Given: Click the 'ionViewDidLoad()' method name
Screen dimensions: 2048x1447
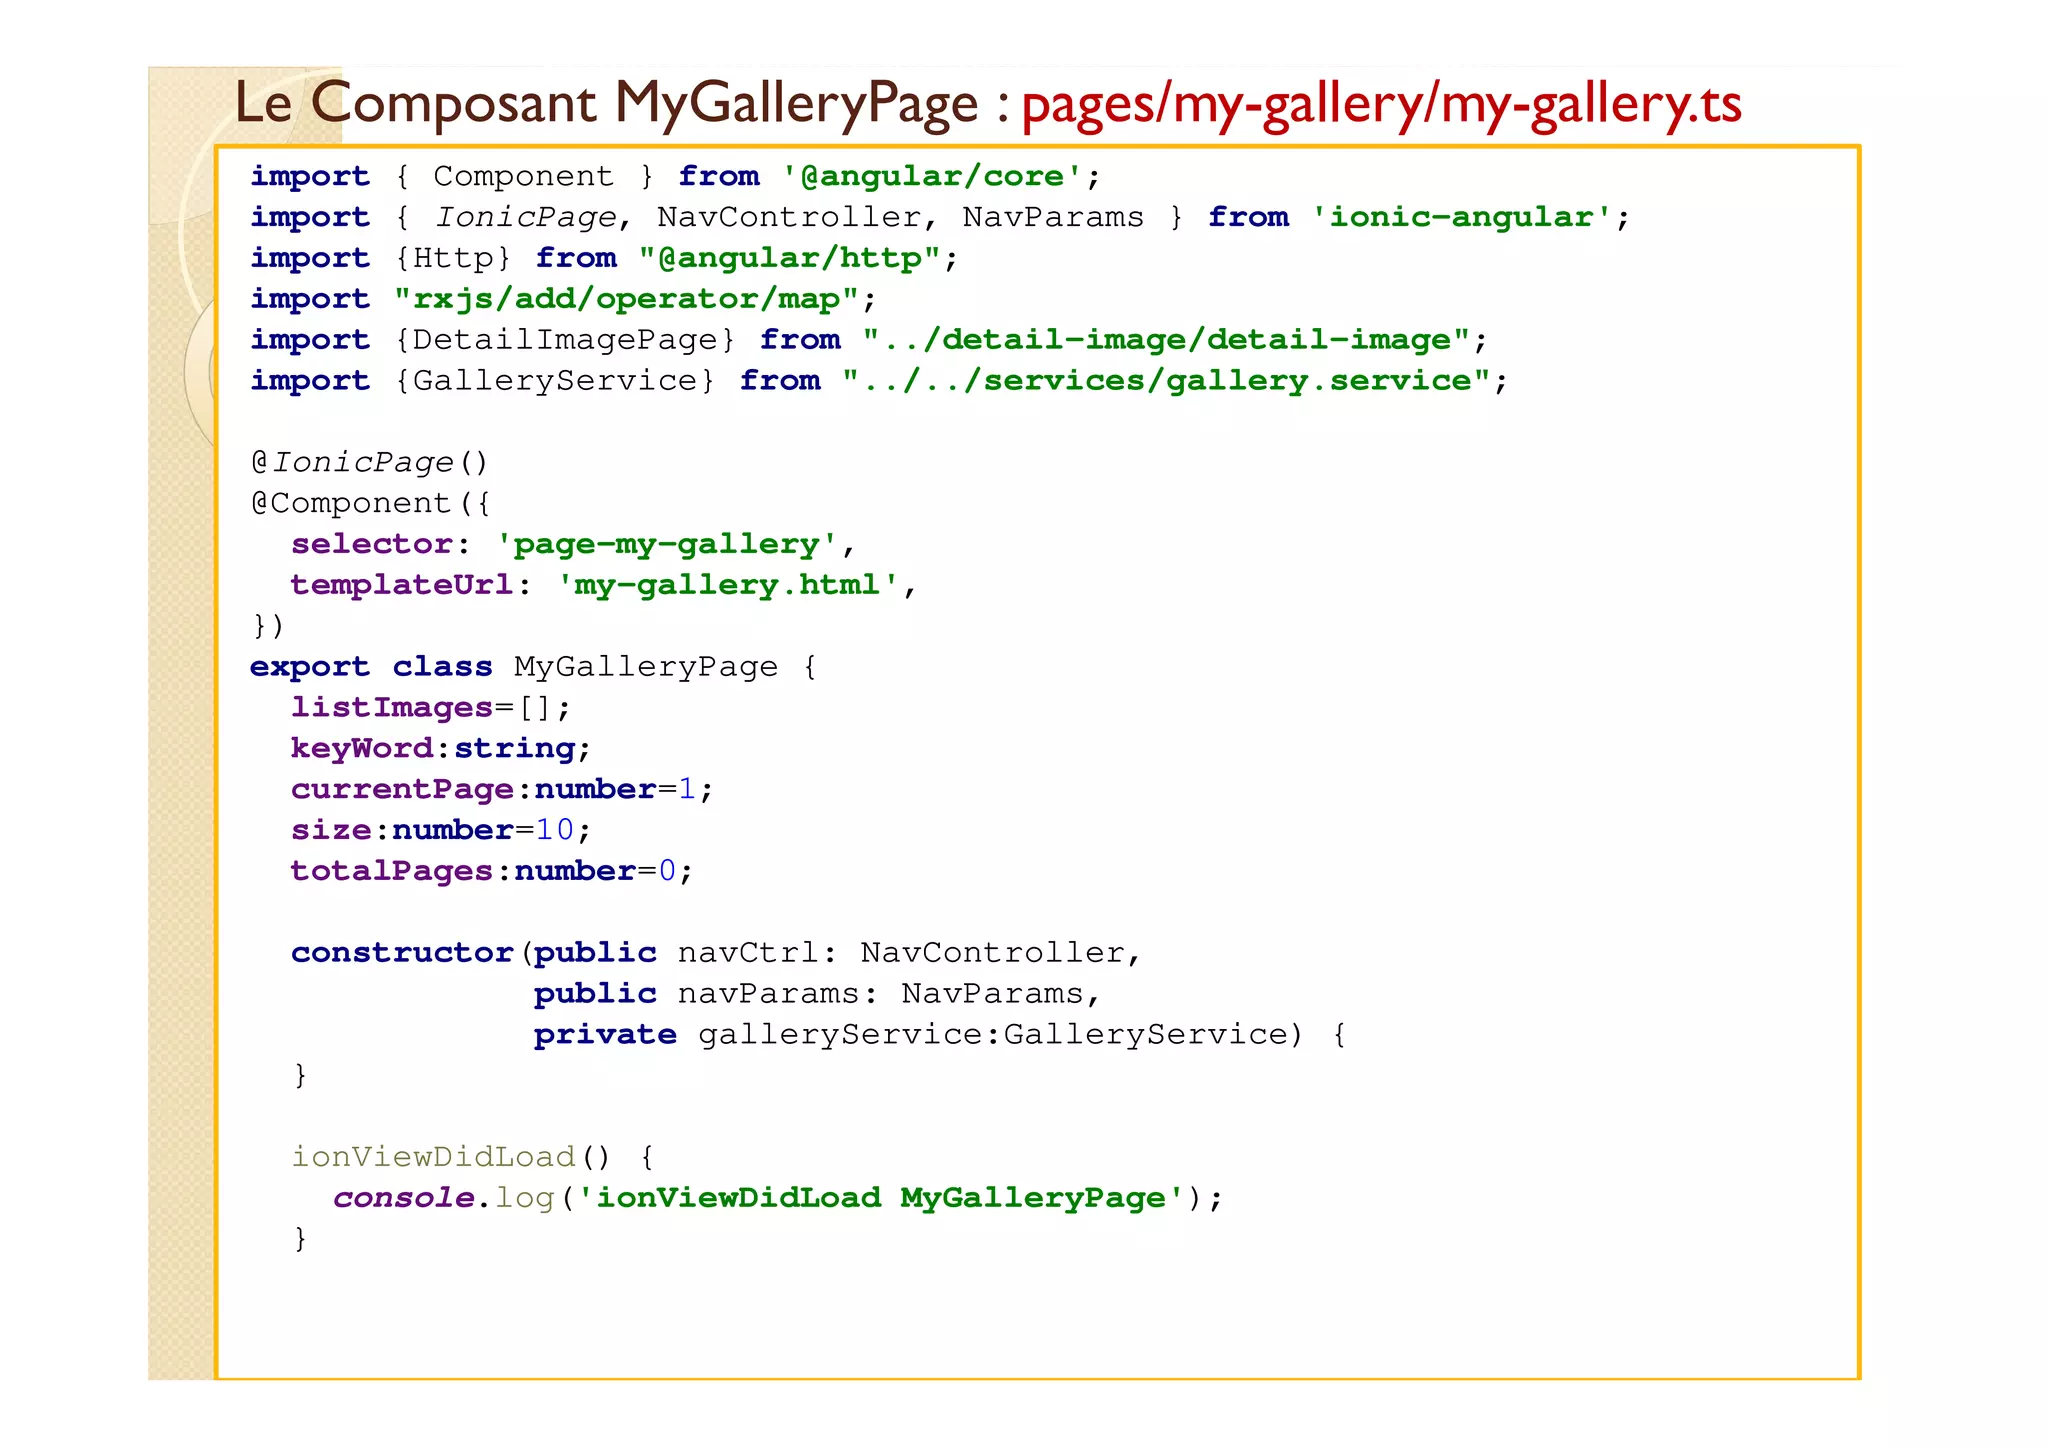Looking at the screenshot, I should tap(450, 1157).
